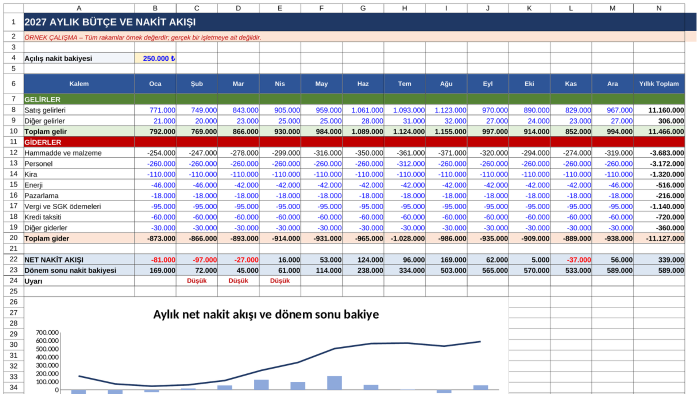The width and height of the screenshot is (700, 394).
Task: Select February net cash flow -97.000
Action: [x=197, y=259]
